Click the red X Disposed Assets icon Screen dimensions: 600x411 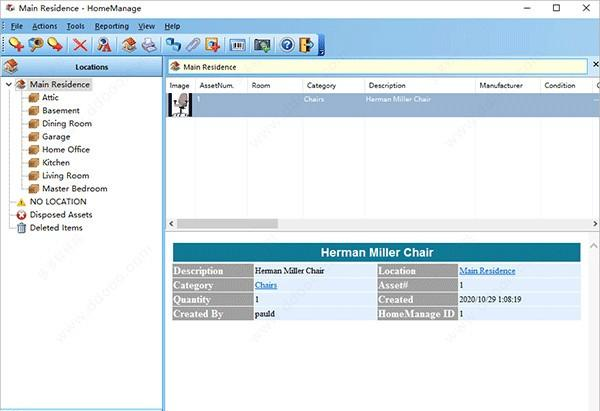coord(21,215)
